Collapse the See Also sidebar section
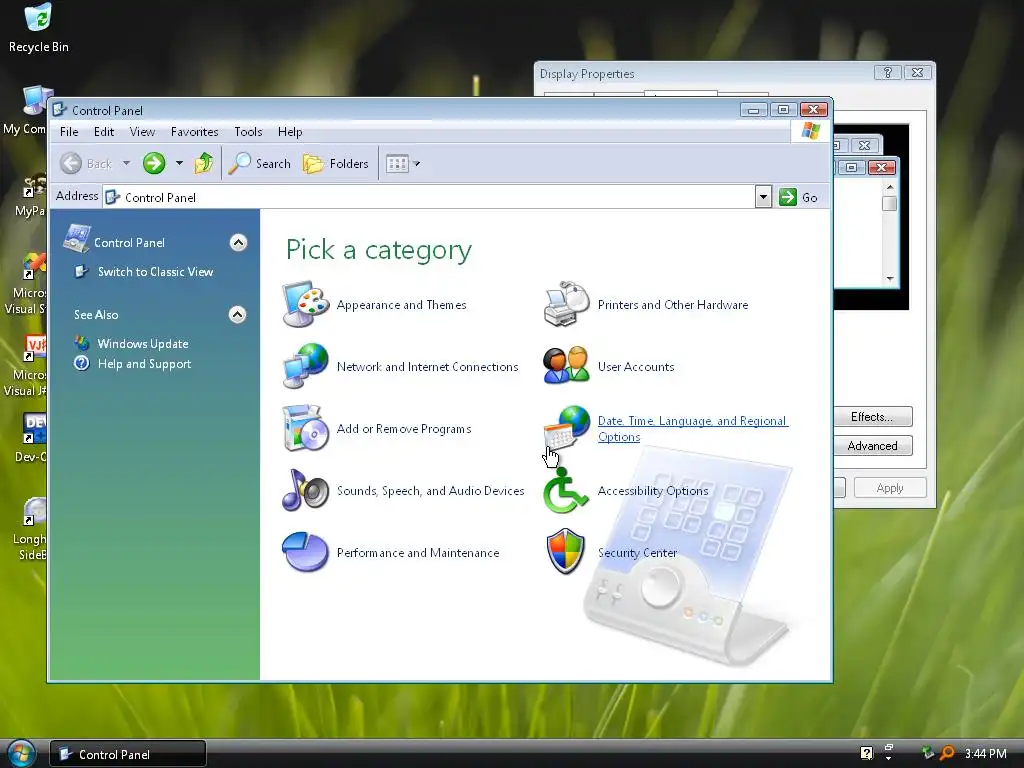The height and width of the screenshot is (768, 1024). click(238, 315)
